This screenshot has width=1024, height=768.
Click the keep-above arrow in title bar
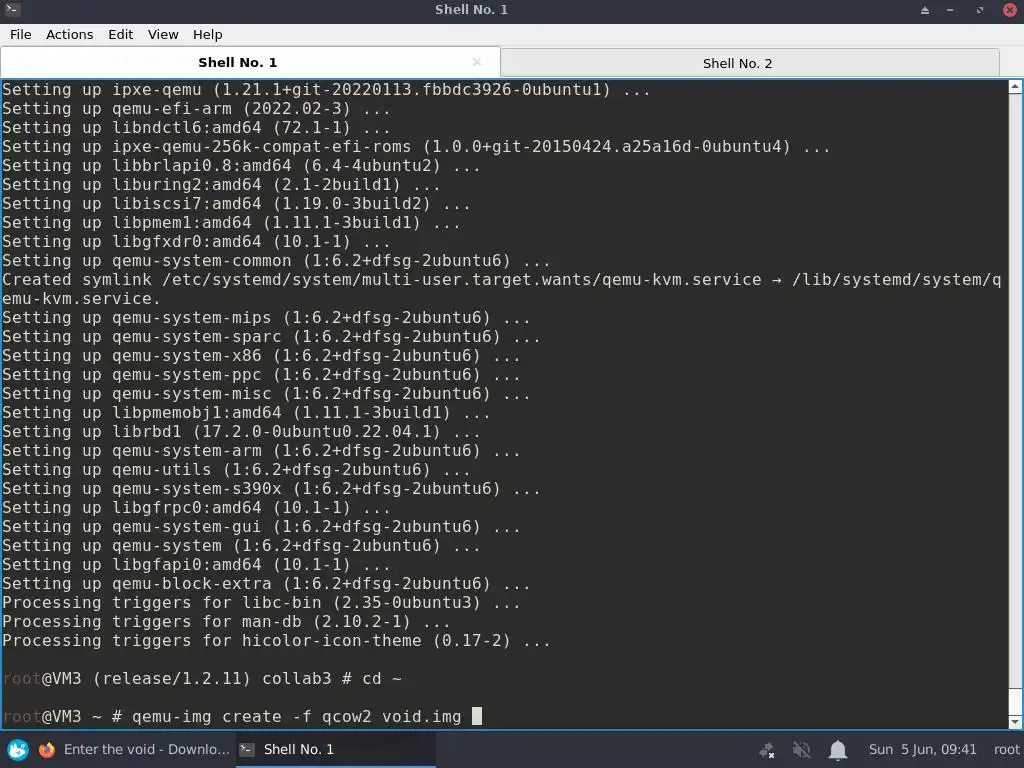pyautogui.click(x=925, y=10)
